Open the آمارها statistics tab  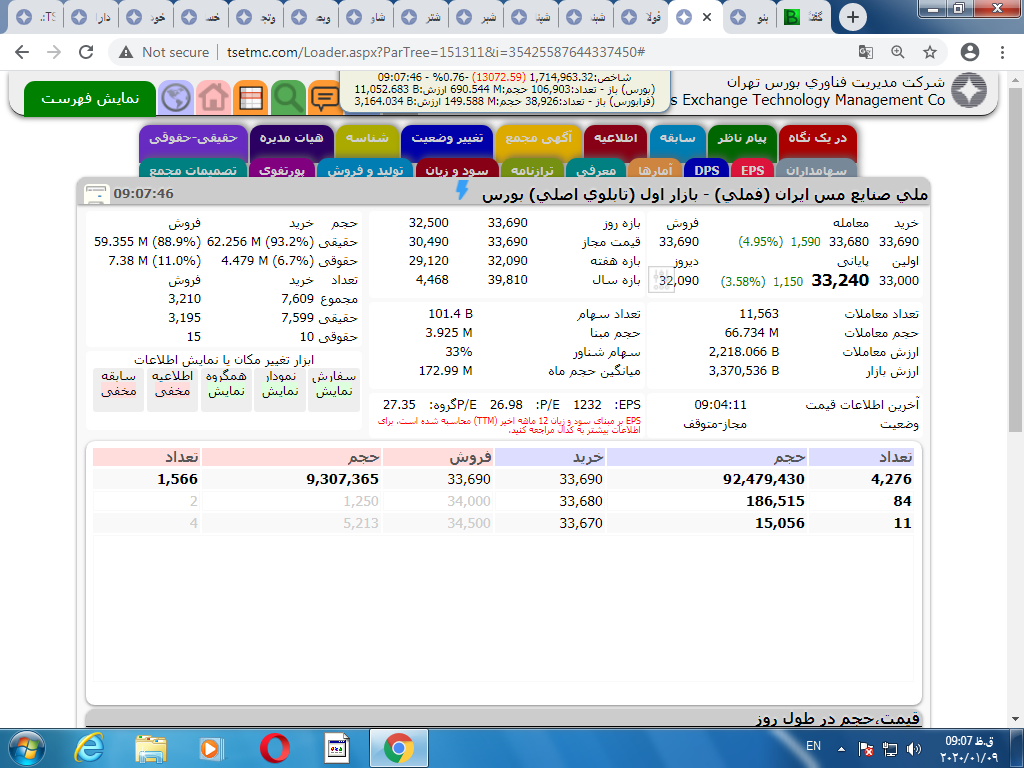coord(655,169)
